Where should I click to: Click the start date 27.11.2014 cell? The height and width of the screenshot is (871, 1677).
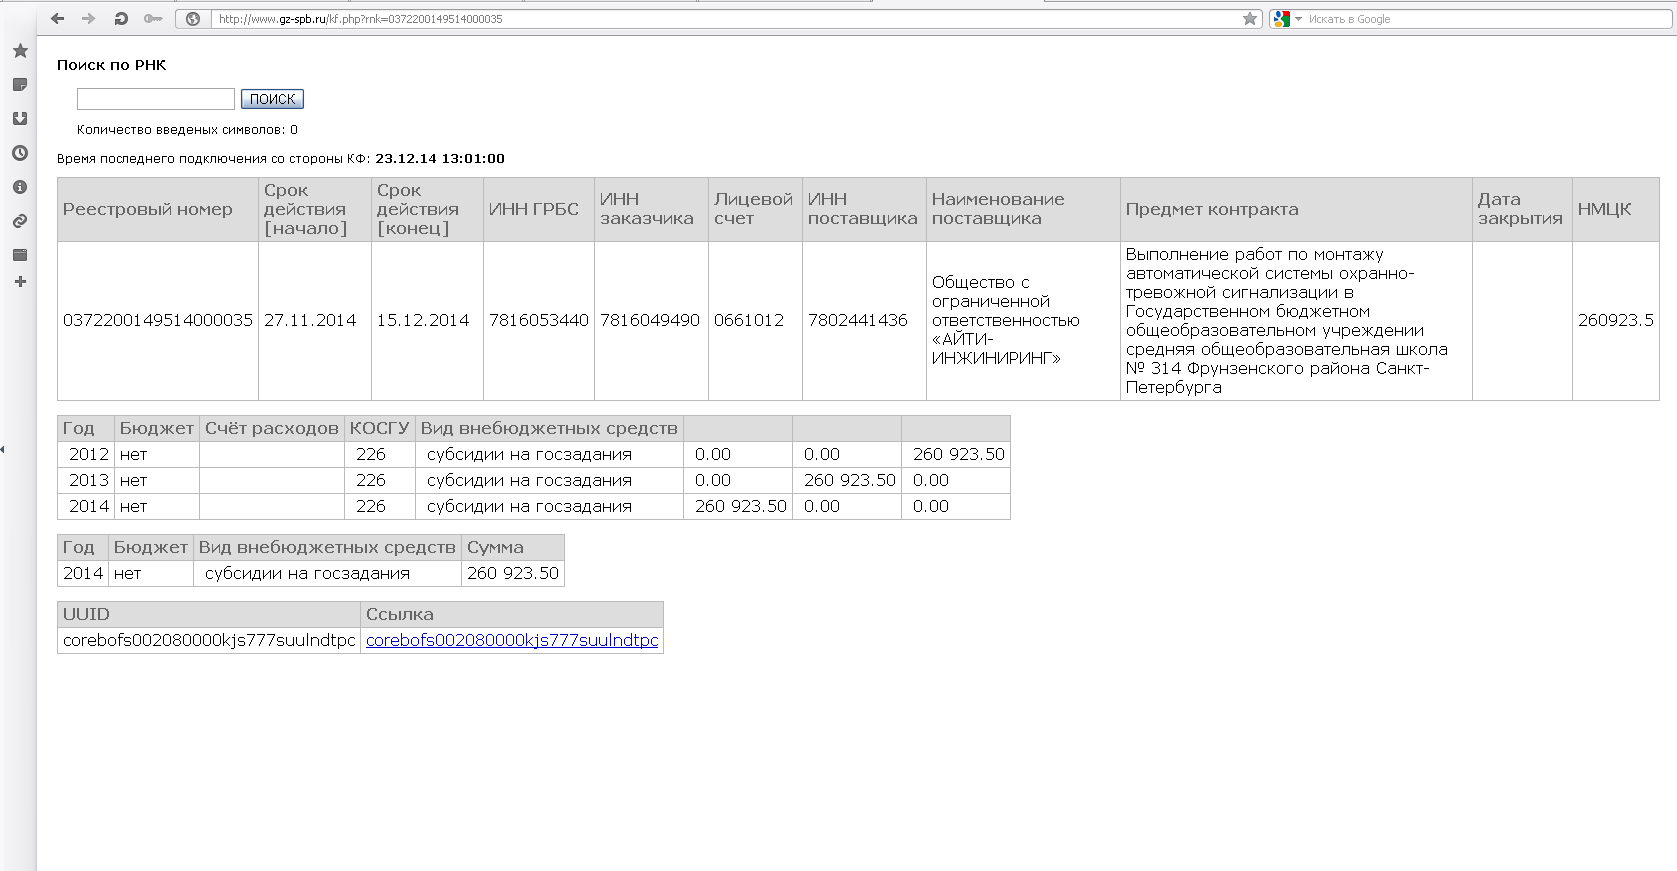coord(315,320)
